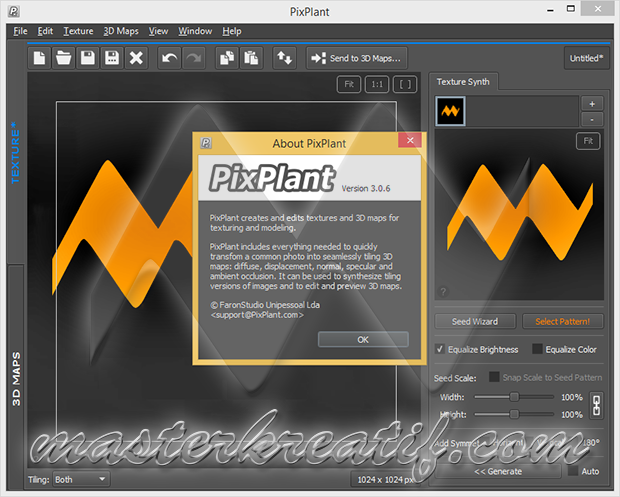Open the Untitled* document button
This screenshot has width=620, height=497.
586,58
